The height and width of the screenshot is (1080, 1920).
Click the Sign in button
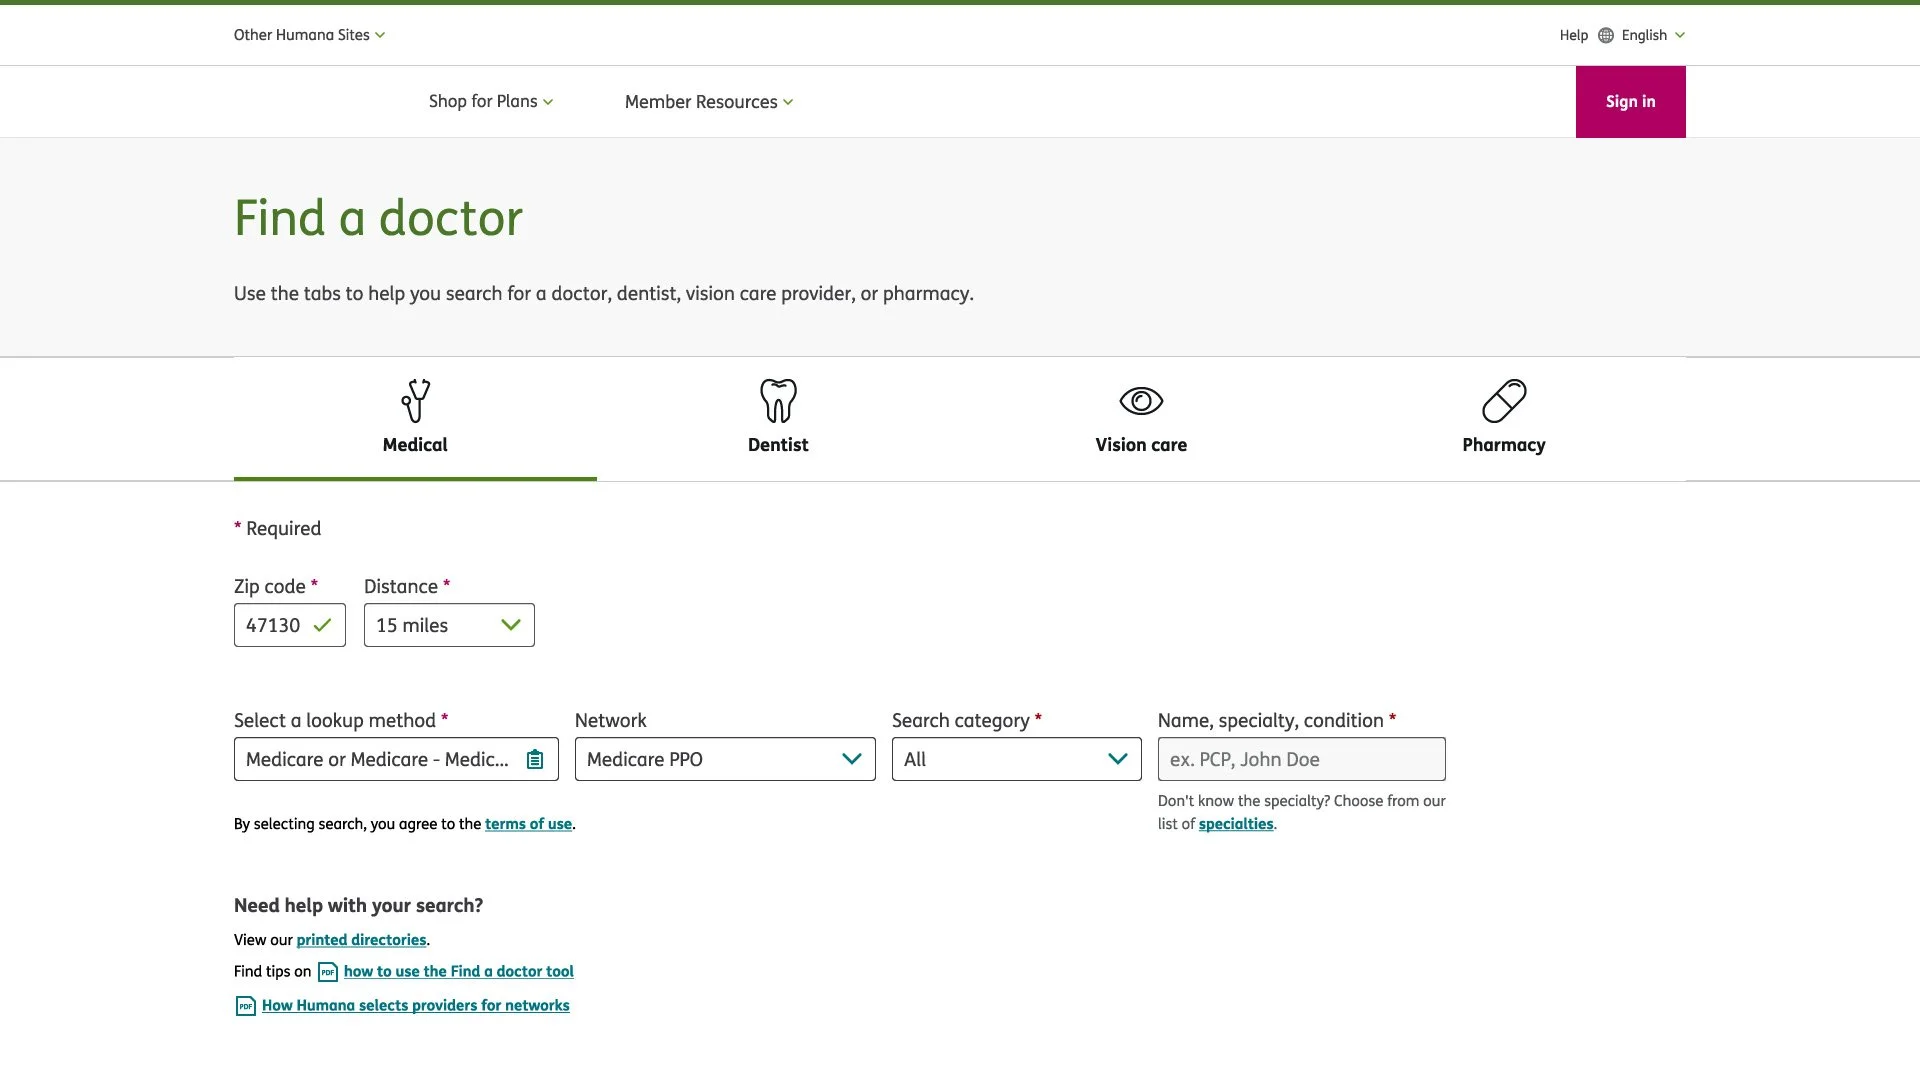[x=1630, y=102]
